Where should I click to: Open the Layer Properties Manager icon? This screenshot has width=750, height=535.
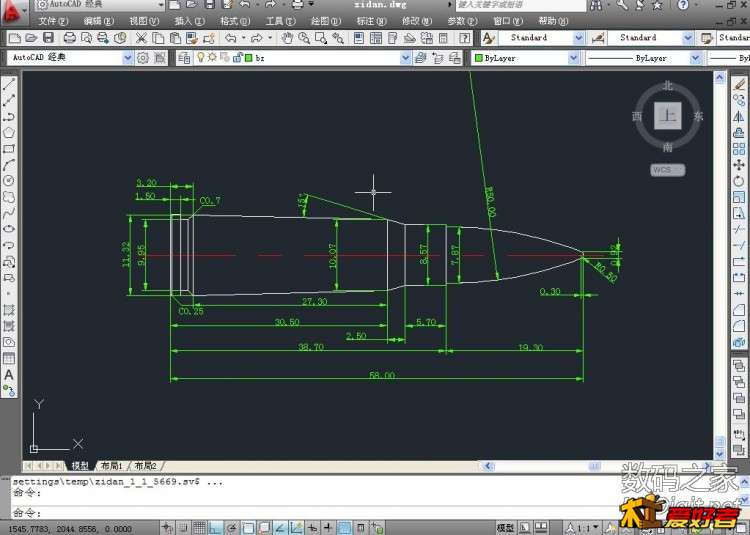click(x=184, y=58)
